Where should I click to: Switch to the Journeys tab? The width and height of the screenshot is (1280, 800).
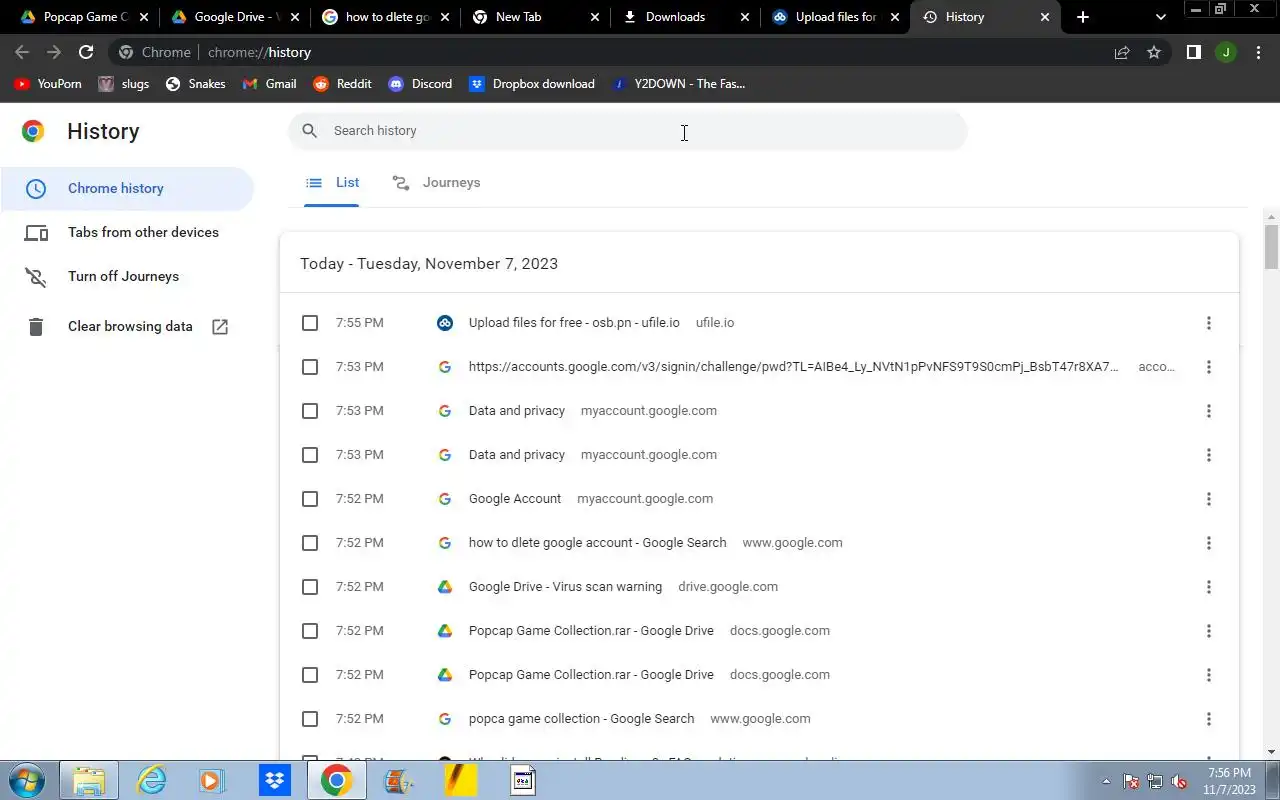pyautogui.click(x=436, y=183)
